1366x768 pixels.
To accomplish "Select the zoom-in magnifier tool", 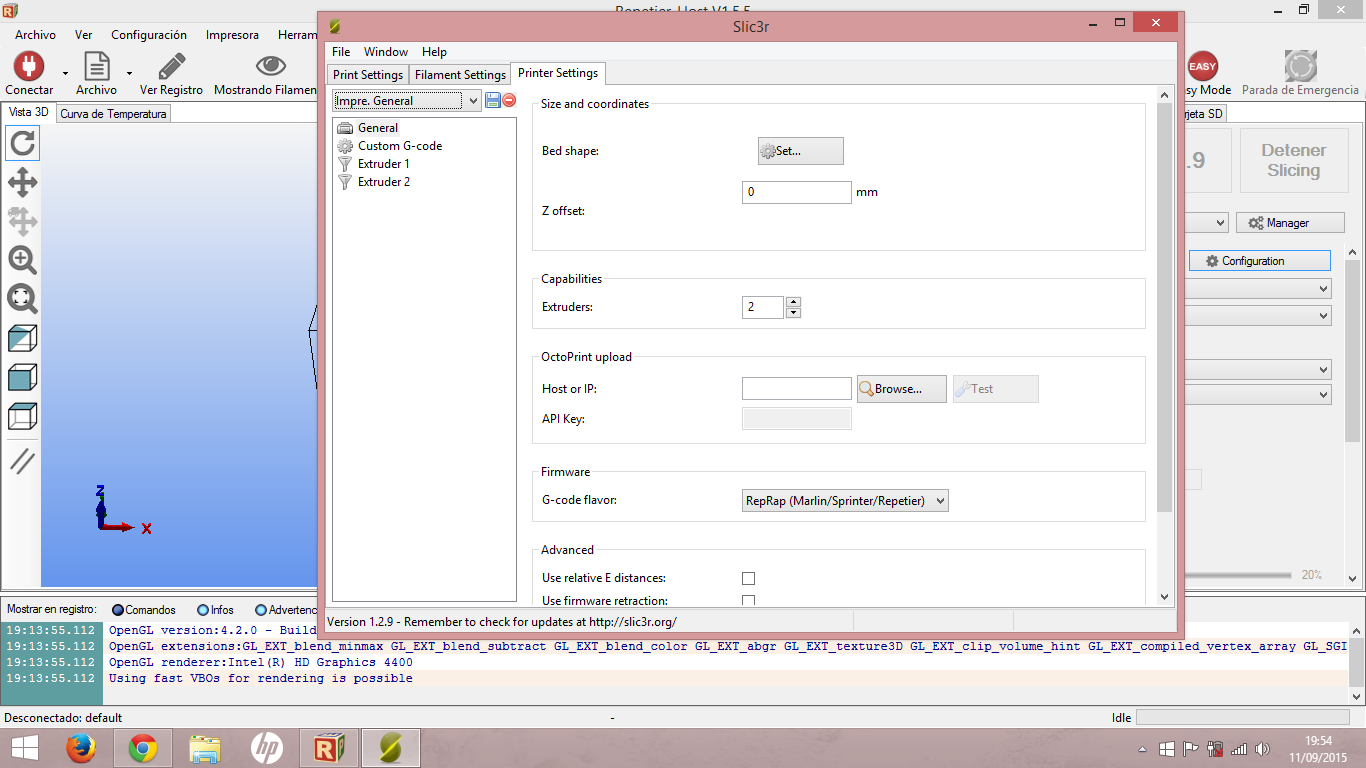I will pos(22,260).
